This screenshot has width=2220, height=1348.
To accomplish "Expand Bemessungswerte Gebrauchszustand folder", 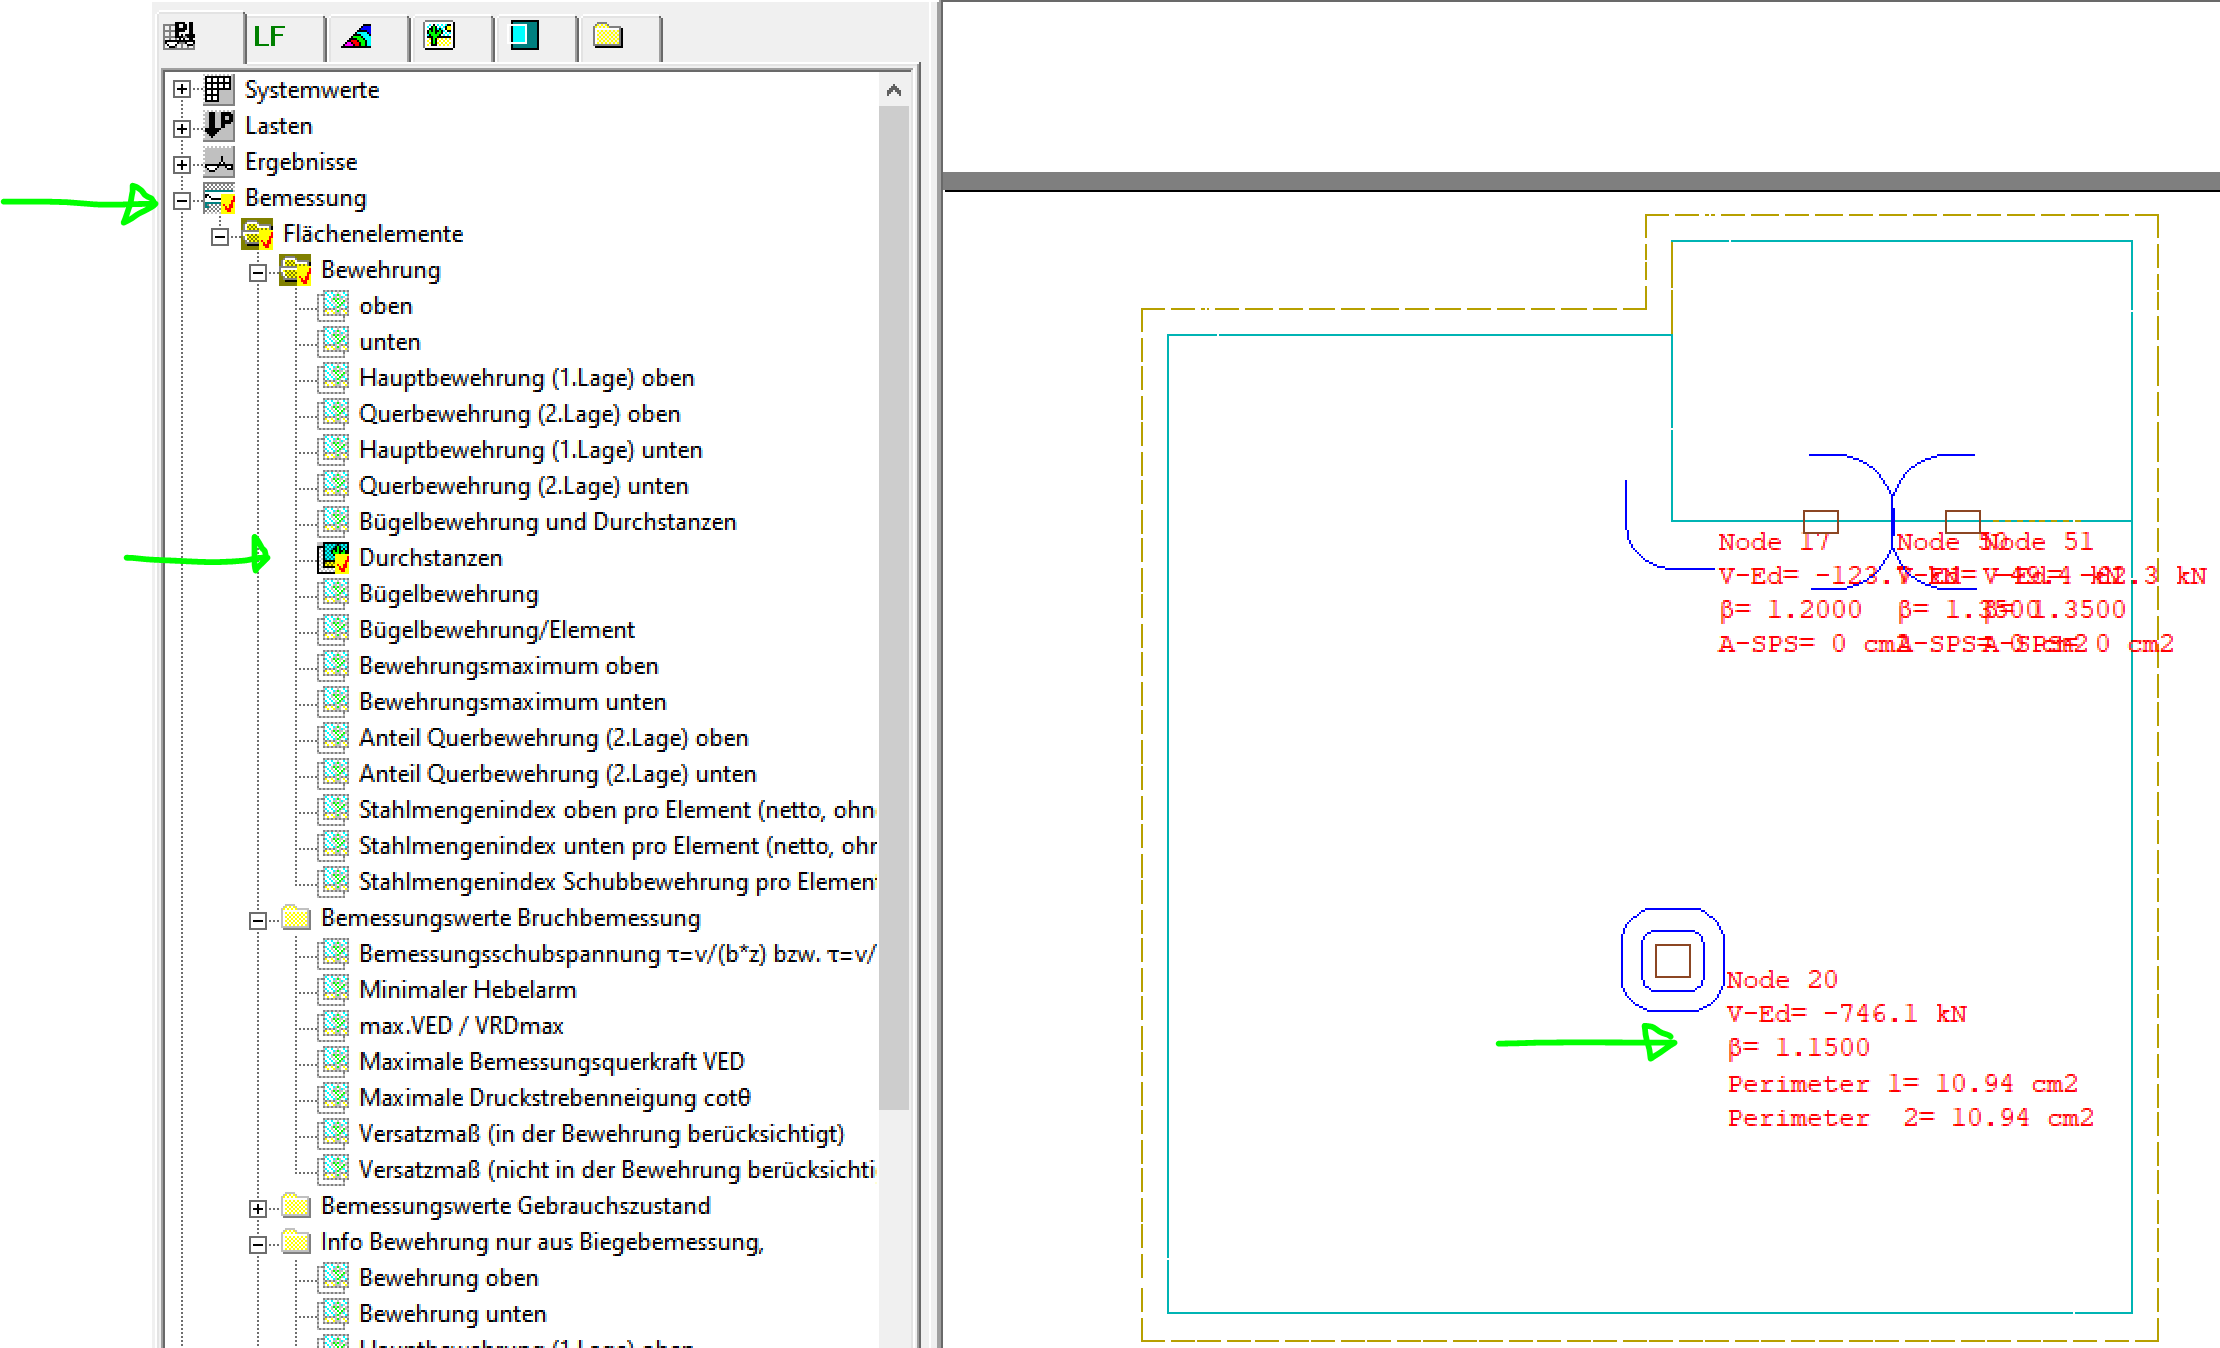I will (x=257, y=1208).
